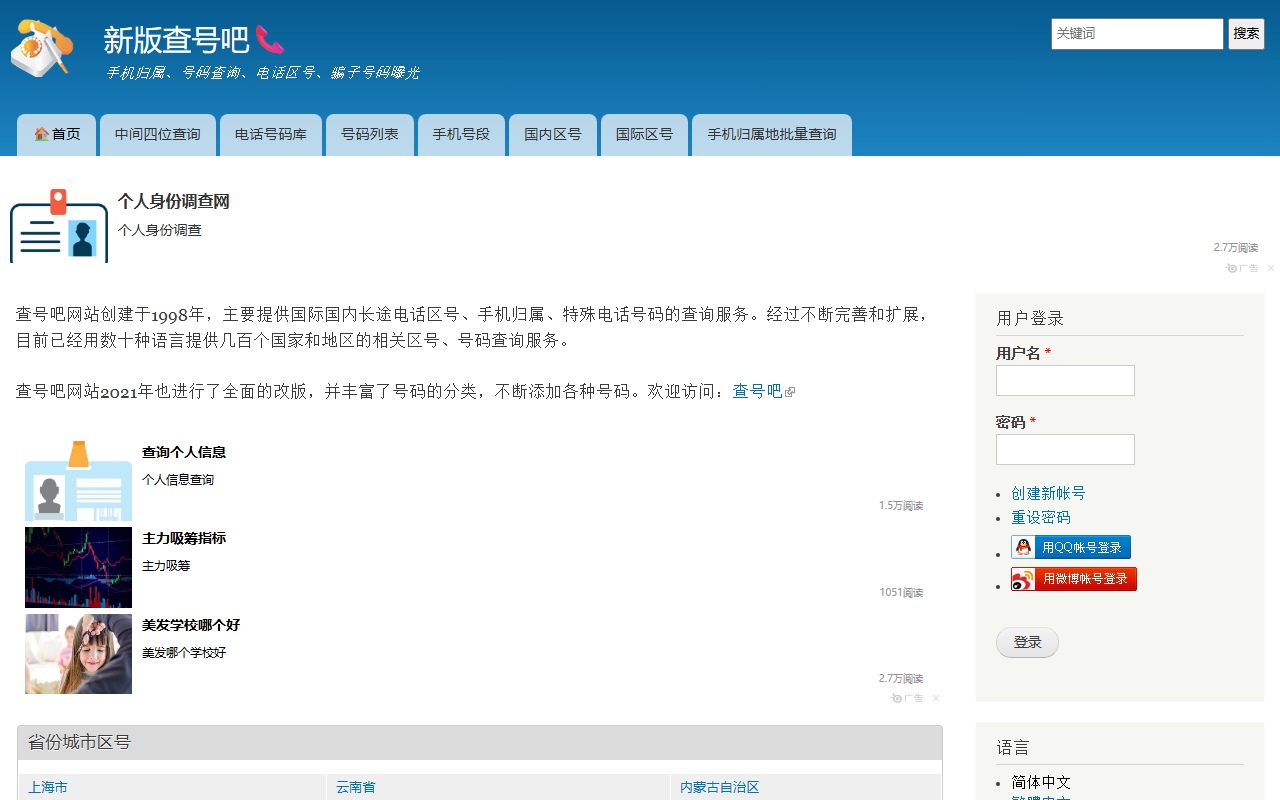Screen dimensions: 1280x800
Task: Focus the 关键词 search field
Action: [x=1137, y=34]
